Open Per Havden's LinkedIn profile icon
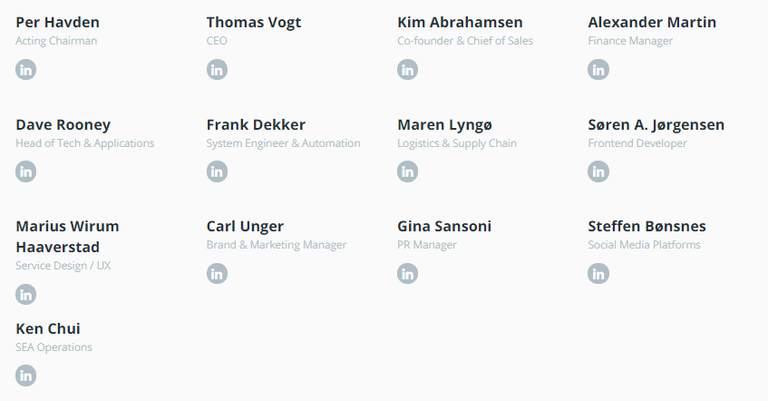The image size is (768, 401). tap(26, 70)
